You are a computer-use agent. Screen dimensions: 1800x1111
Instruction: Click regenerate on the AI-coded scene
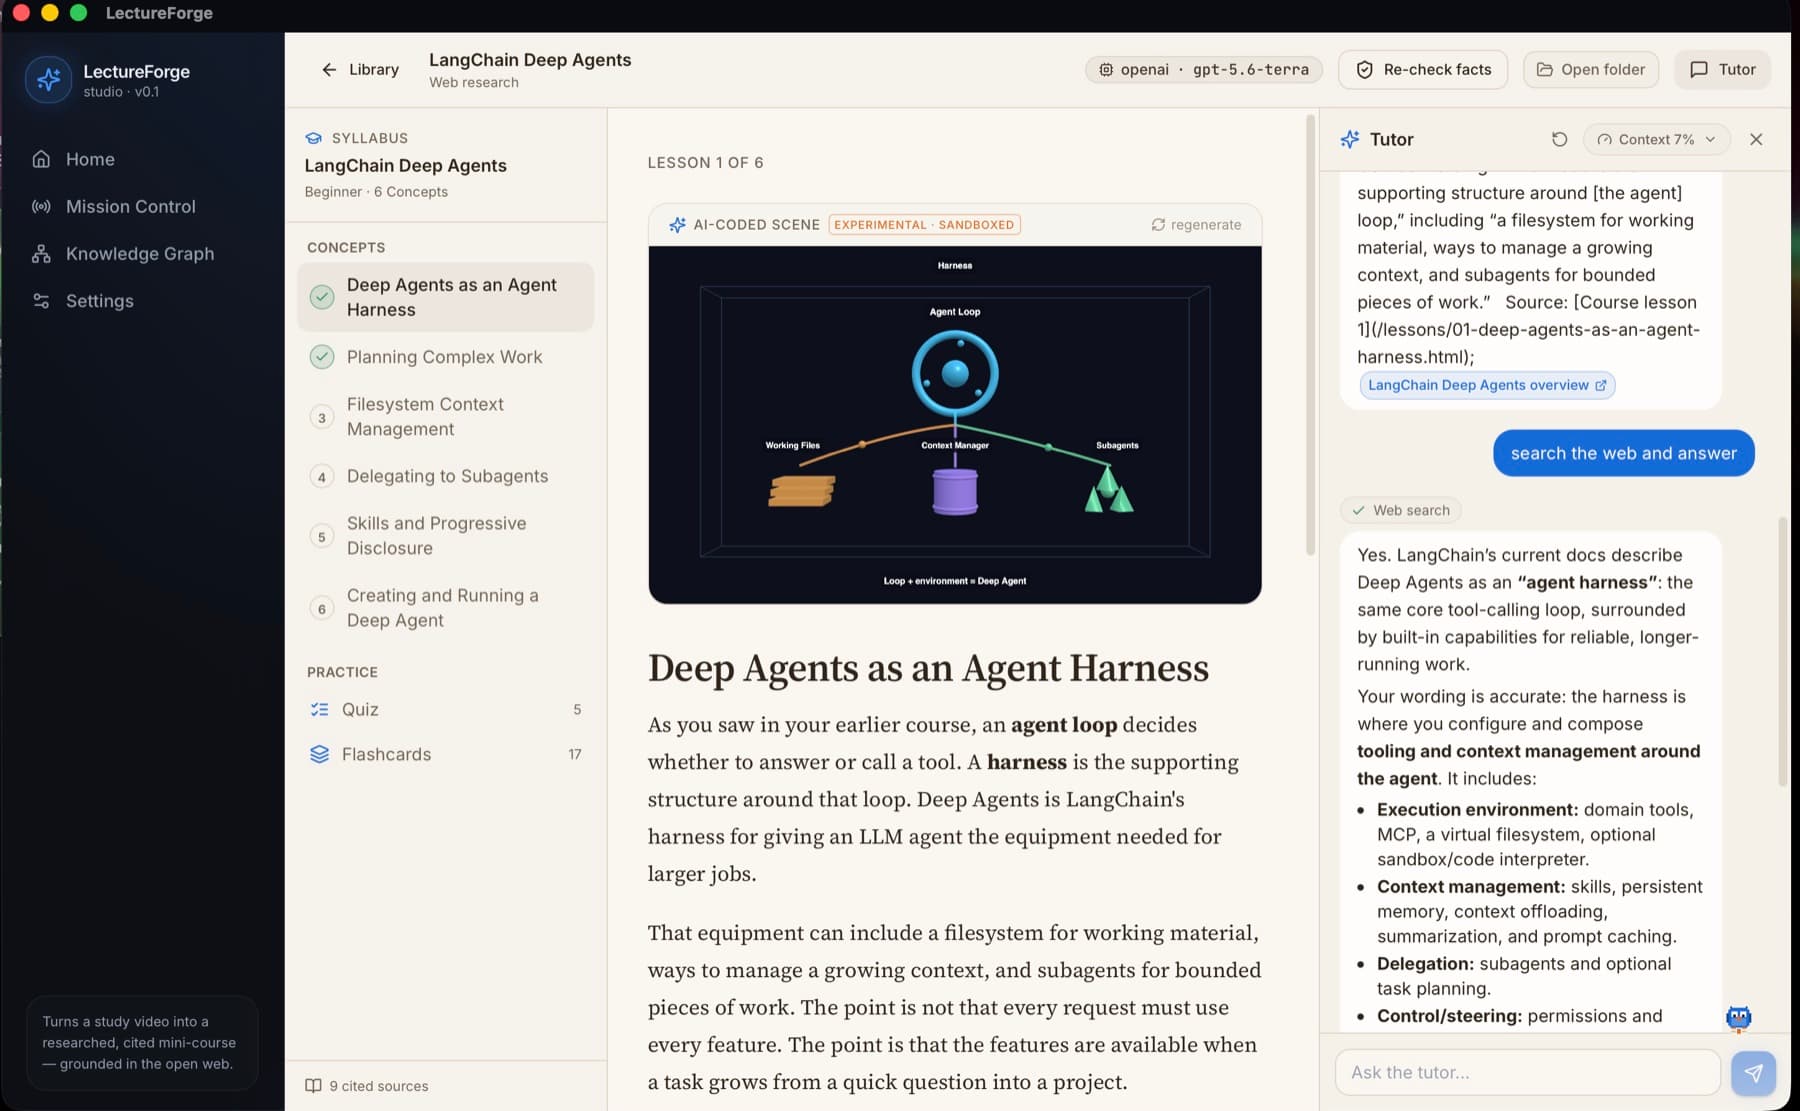(x=1196, y=224)
